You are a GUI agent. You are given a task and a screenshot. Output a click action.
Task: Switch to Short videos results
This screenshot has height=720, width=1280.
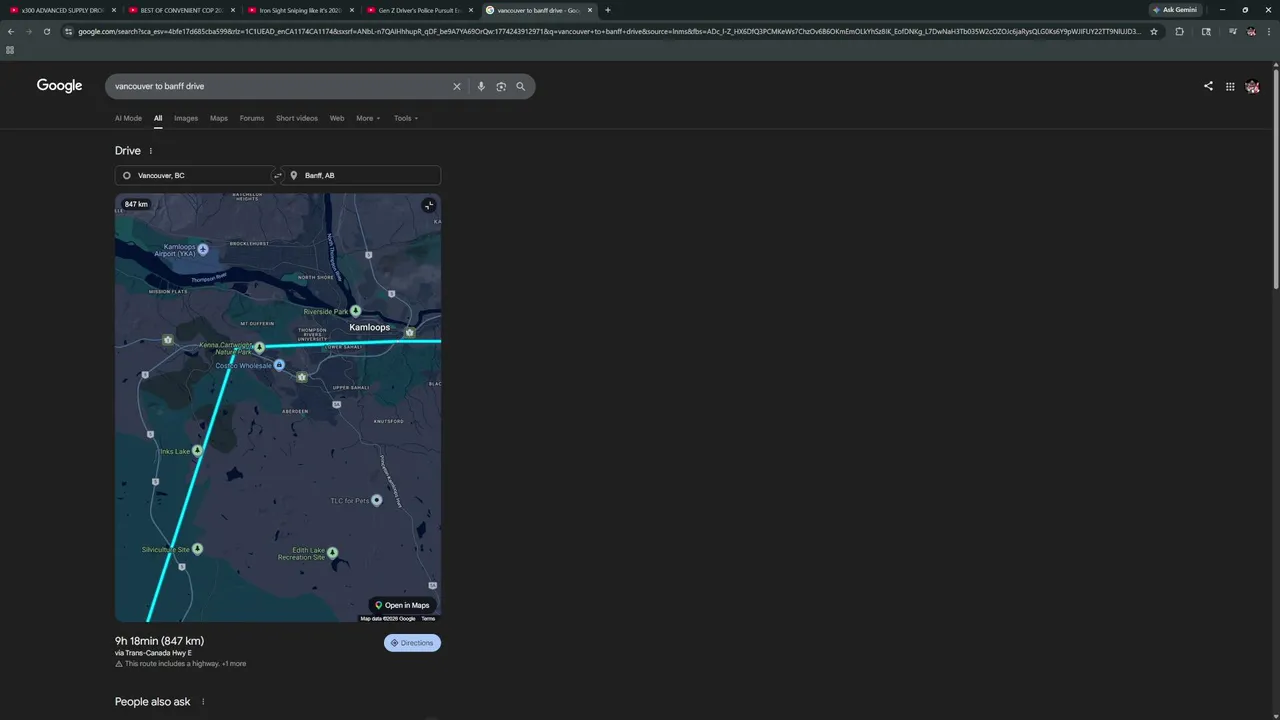297,118
